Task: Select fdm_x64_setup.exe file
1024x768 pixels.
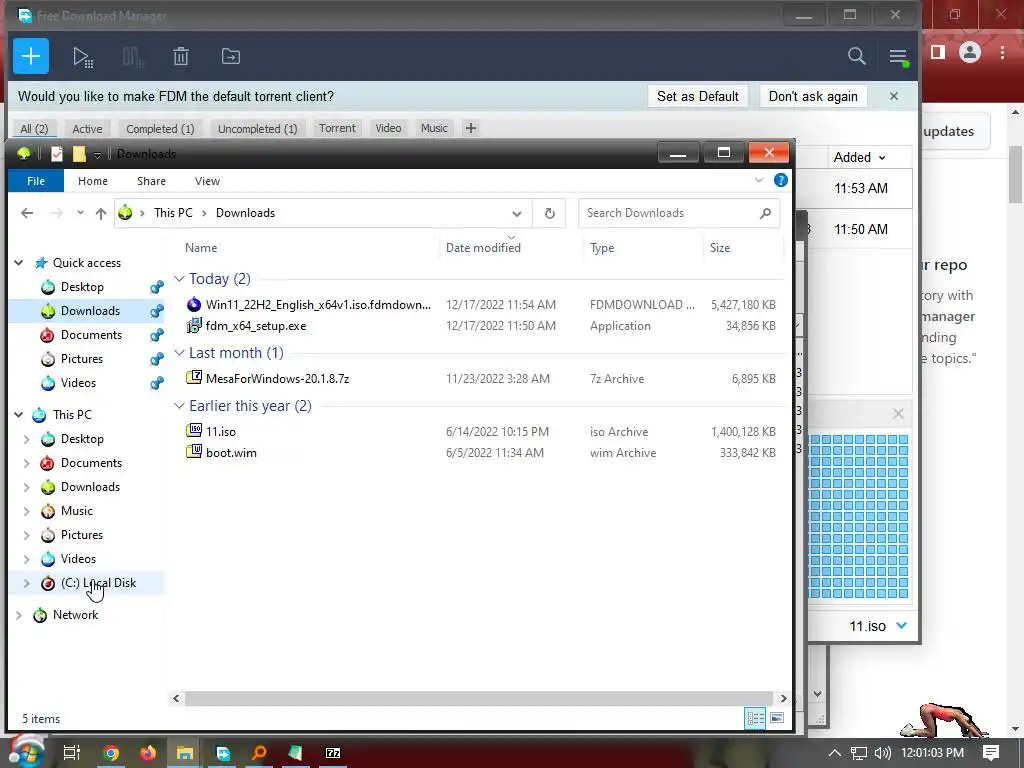Action: (x=255, y=326)
